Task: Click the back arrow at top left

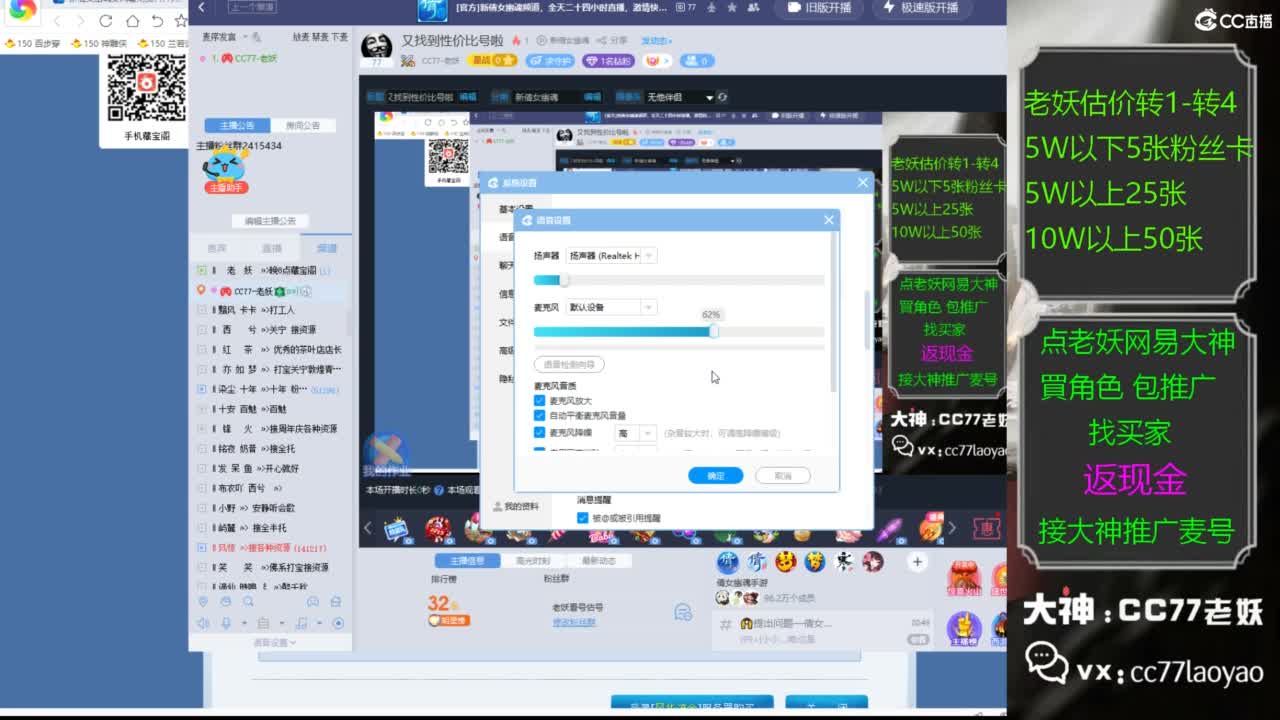Action: (x=201, y=7)
